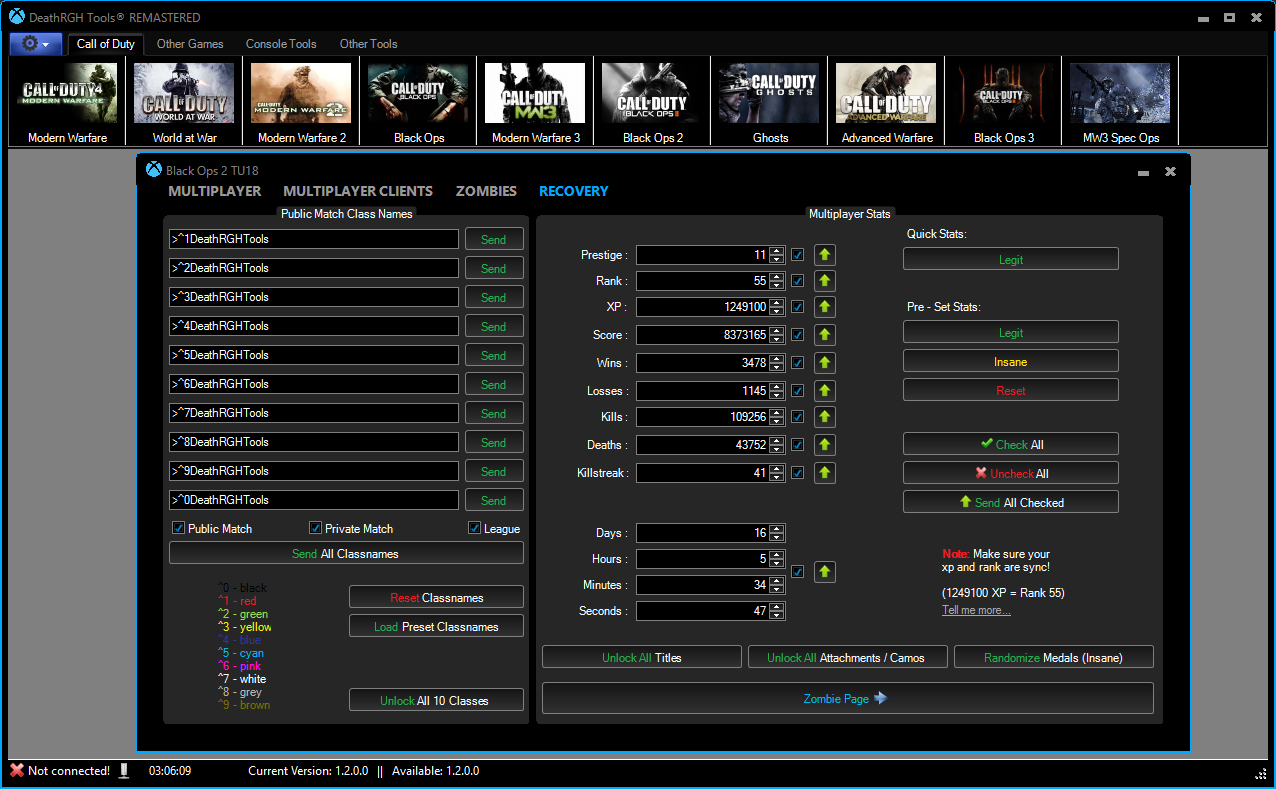Open Modern Warfare 2 game tile

[302, 102]
